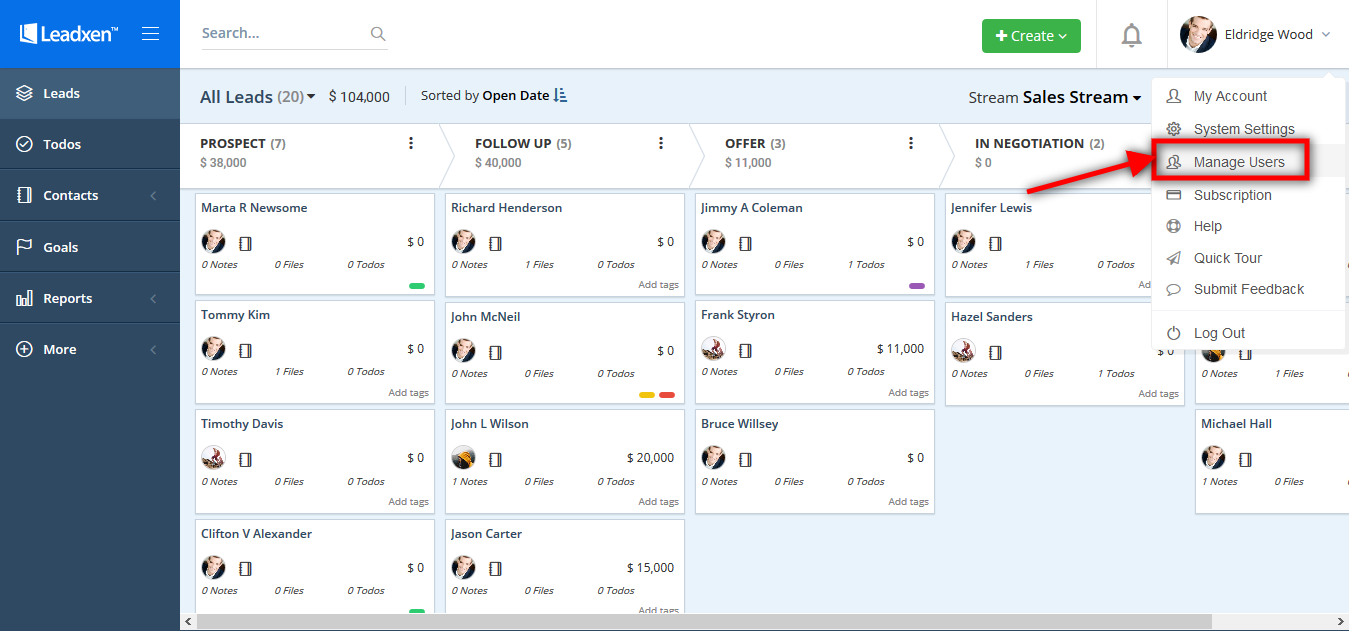Click owner avatar on Timothy Davis card

coord(214,457)
